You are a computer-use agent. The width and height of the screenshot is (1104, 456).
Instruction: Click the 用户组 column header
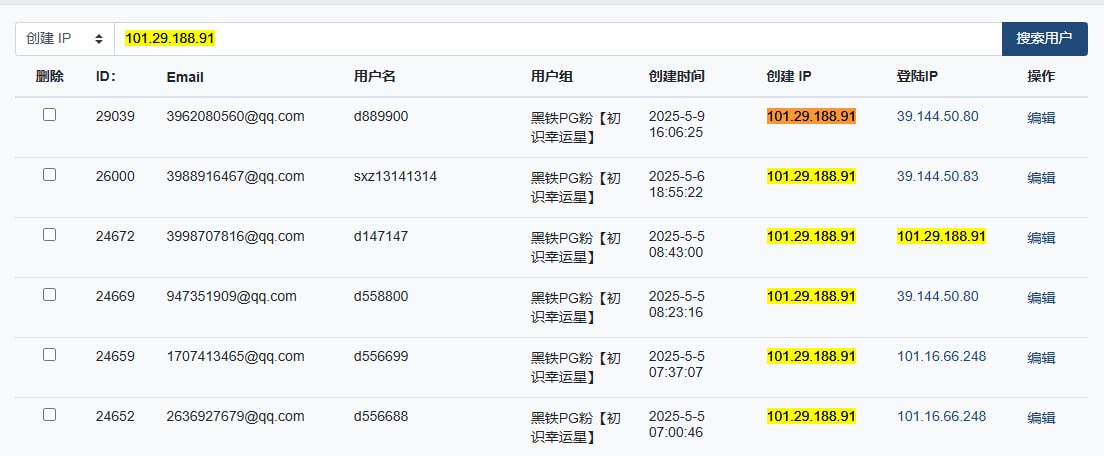(552, 77)
